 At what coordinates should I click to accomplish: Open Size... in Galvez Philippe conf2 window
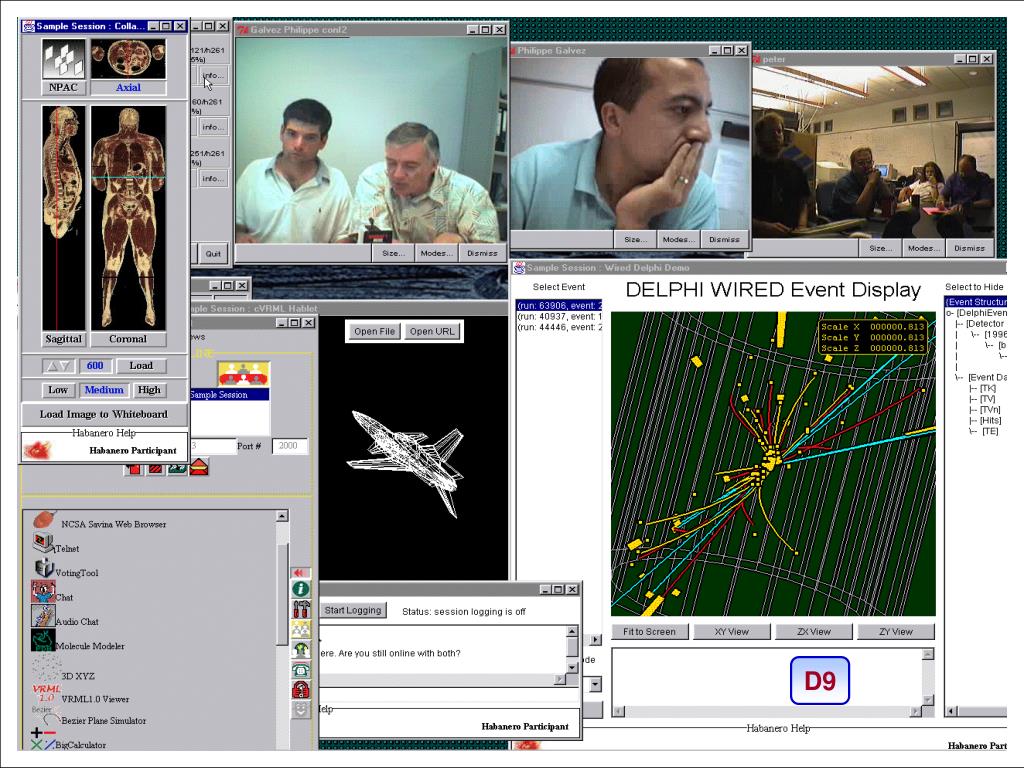pyautogui.click(x=393, y=253)
